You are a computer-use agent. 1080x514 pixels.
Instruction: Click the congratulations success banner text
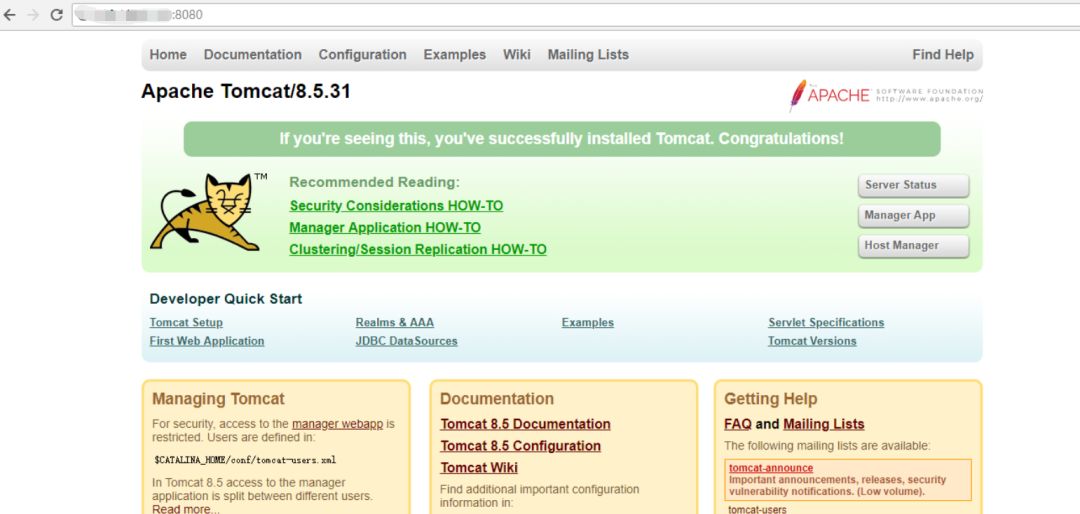tap(561, 138)
